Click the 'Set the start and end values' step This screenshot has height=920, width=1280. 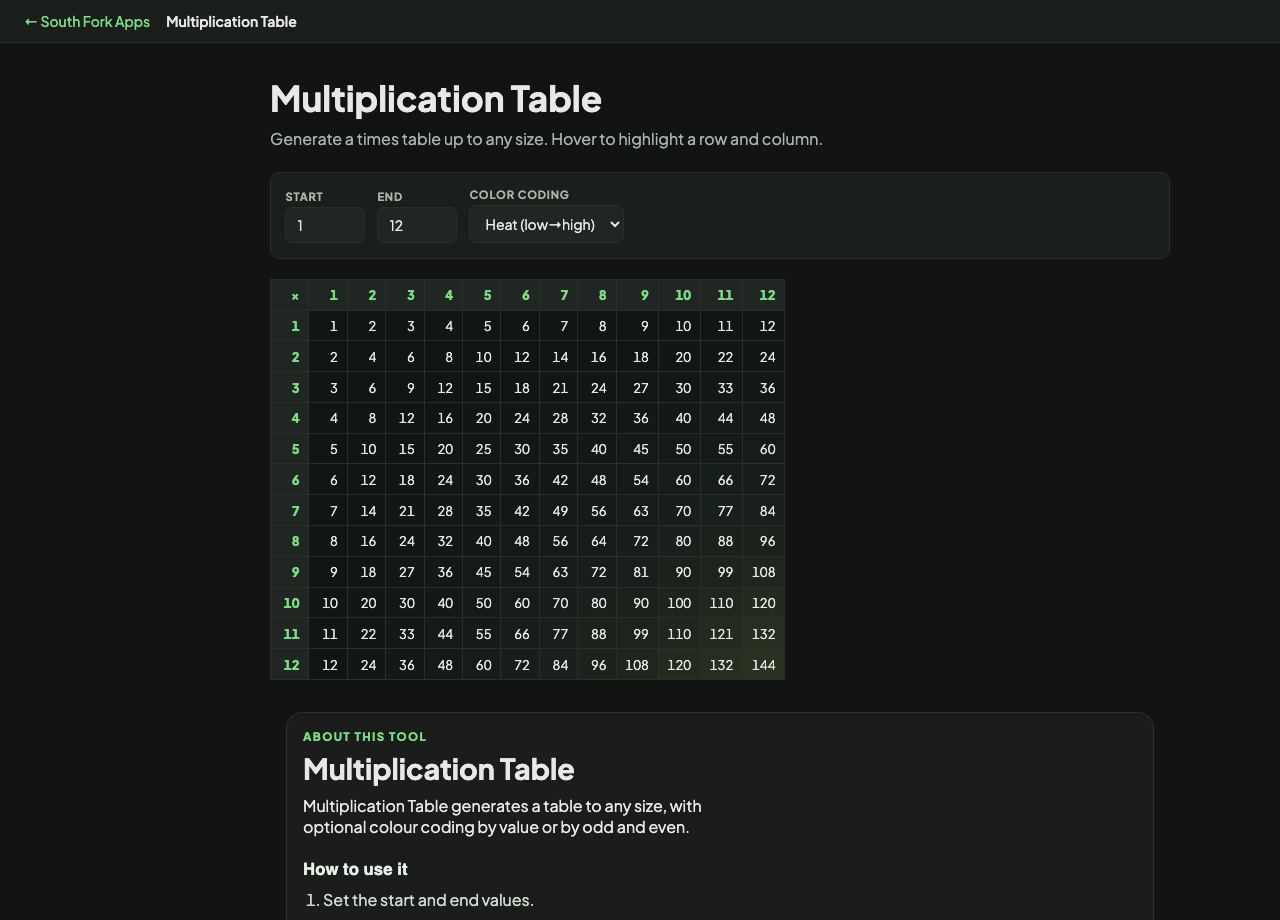[428, 900]
